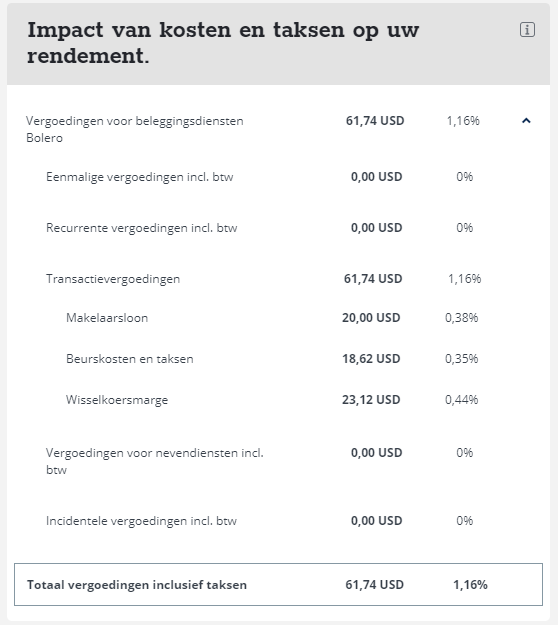Image resolution: width=558 pixels, height=625 pixels.
Task: Collapse the Vergoedingen voor beleggingsdiensten section
Action: (x=526, y=120)
